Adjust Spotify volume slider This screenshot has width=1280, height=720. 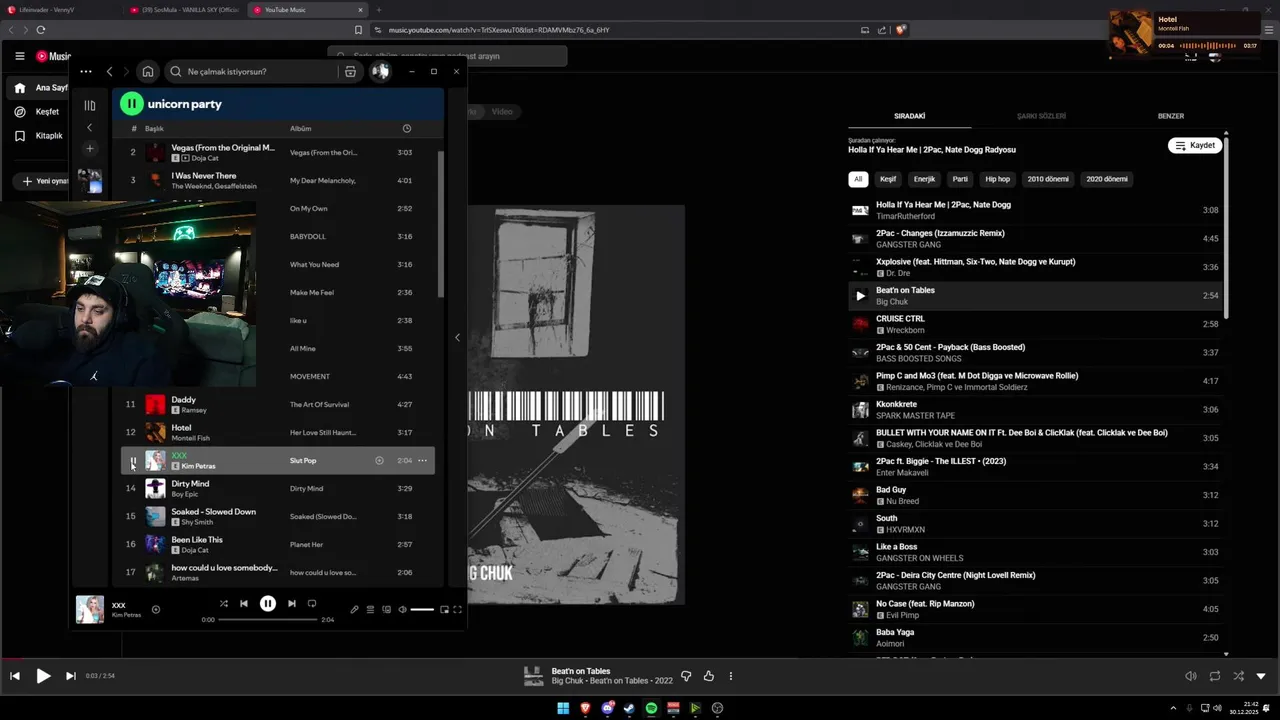(x=422, y=609)
